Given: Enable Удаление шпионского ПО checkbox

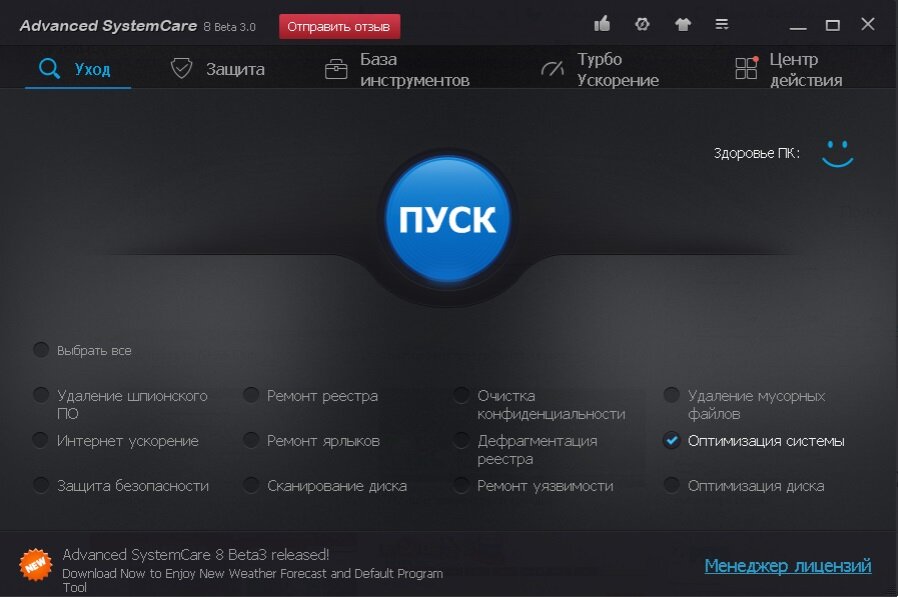Looking at the screenshot, I should pos(41,395).
